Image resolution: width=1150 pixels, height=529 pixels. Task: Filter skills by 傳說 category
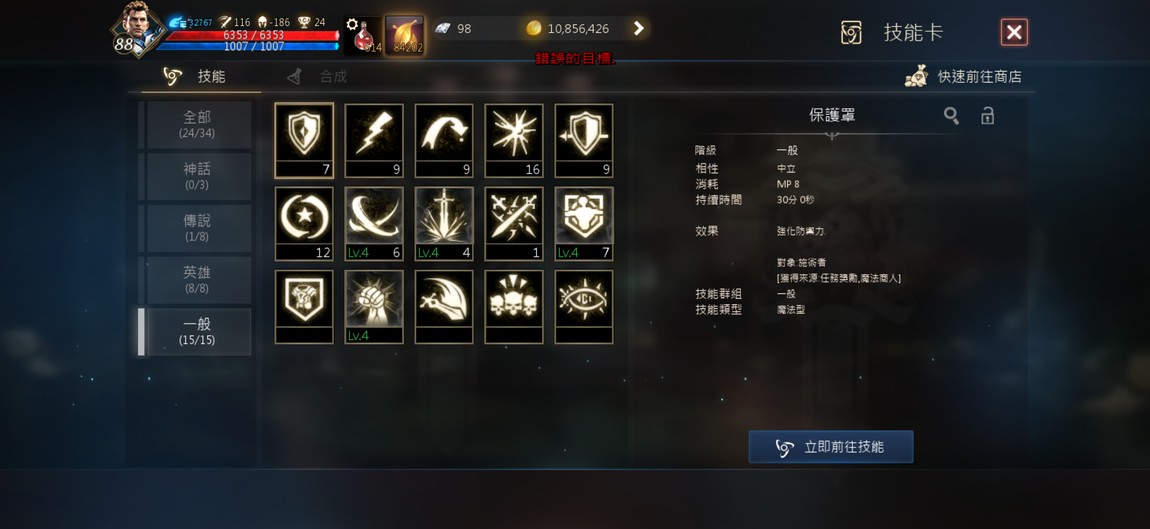197,228
